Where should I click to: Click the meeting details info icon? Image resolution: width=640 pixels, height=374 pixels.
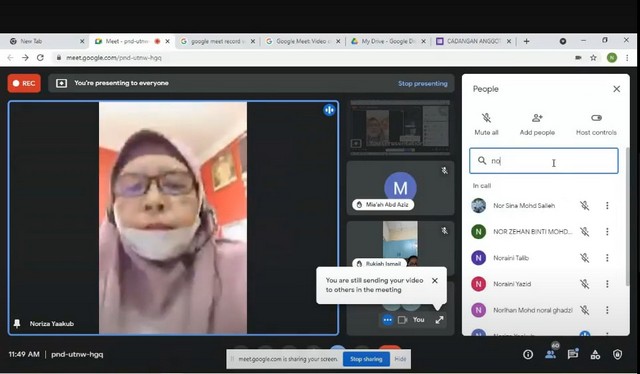point(528,354)
